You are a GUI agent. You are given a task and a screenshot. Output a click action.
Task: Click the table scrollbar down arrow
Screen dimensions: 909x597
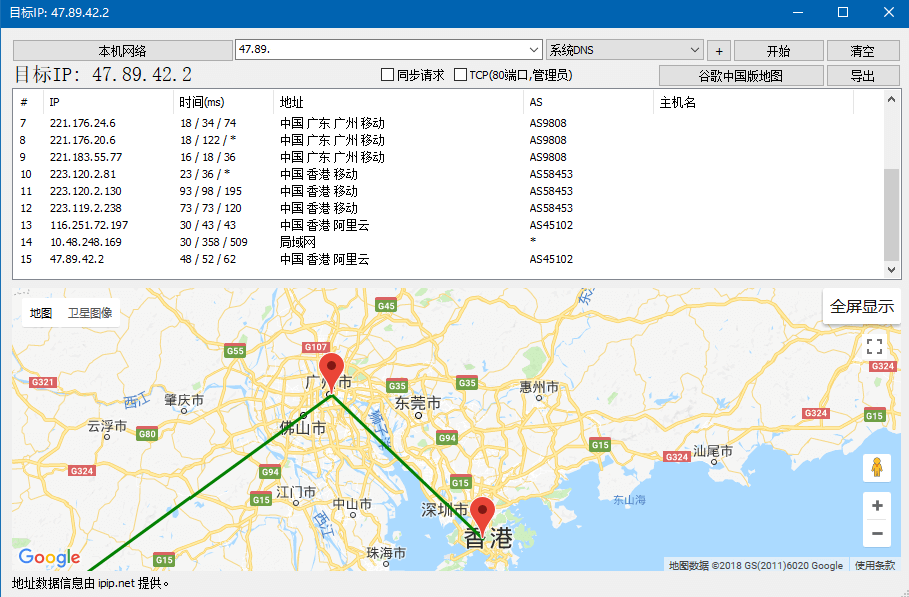coord(891,270)
